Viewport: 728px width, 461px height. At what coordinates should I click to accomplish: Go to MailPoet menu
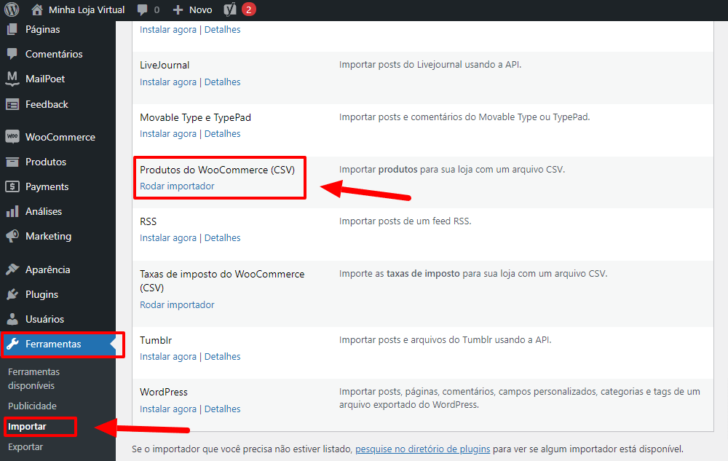click(45, 79)
